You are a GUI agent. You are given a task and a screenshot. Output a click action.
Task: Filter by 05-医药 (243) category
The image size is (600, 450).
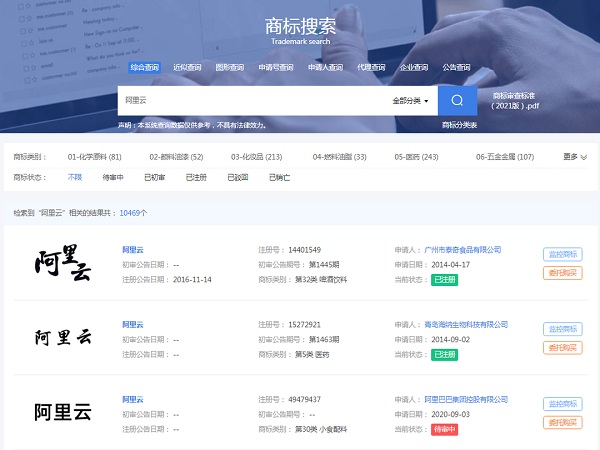click(x=416, y=157)
